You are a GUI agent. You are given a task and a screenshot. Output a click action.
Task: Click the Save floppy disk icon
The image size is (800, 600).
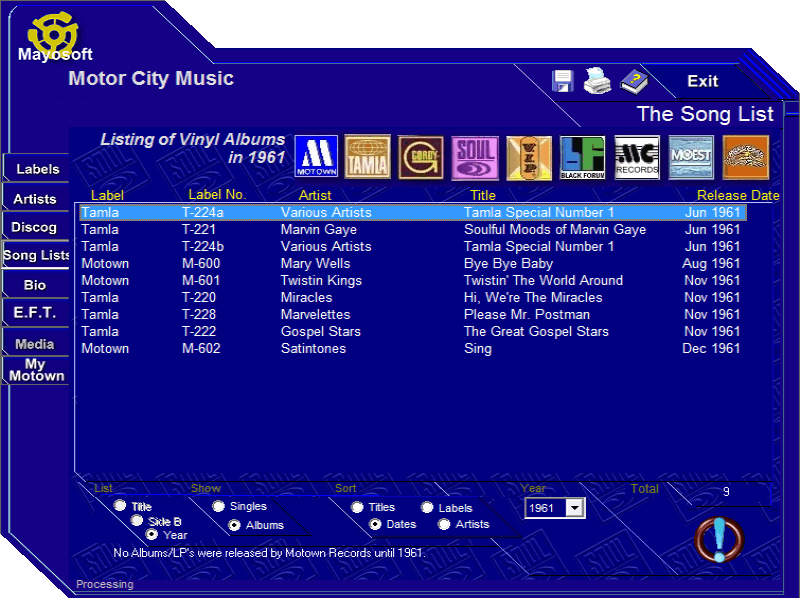tap(562, 82)
